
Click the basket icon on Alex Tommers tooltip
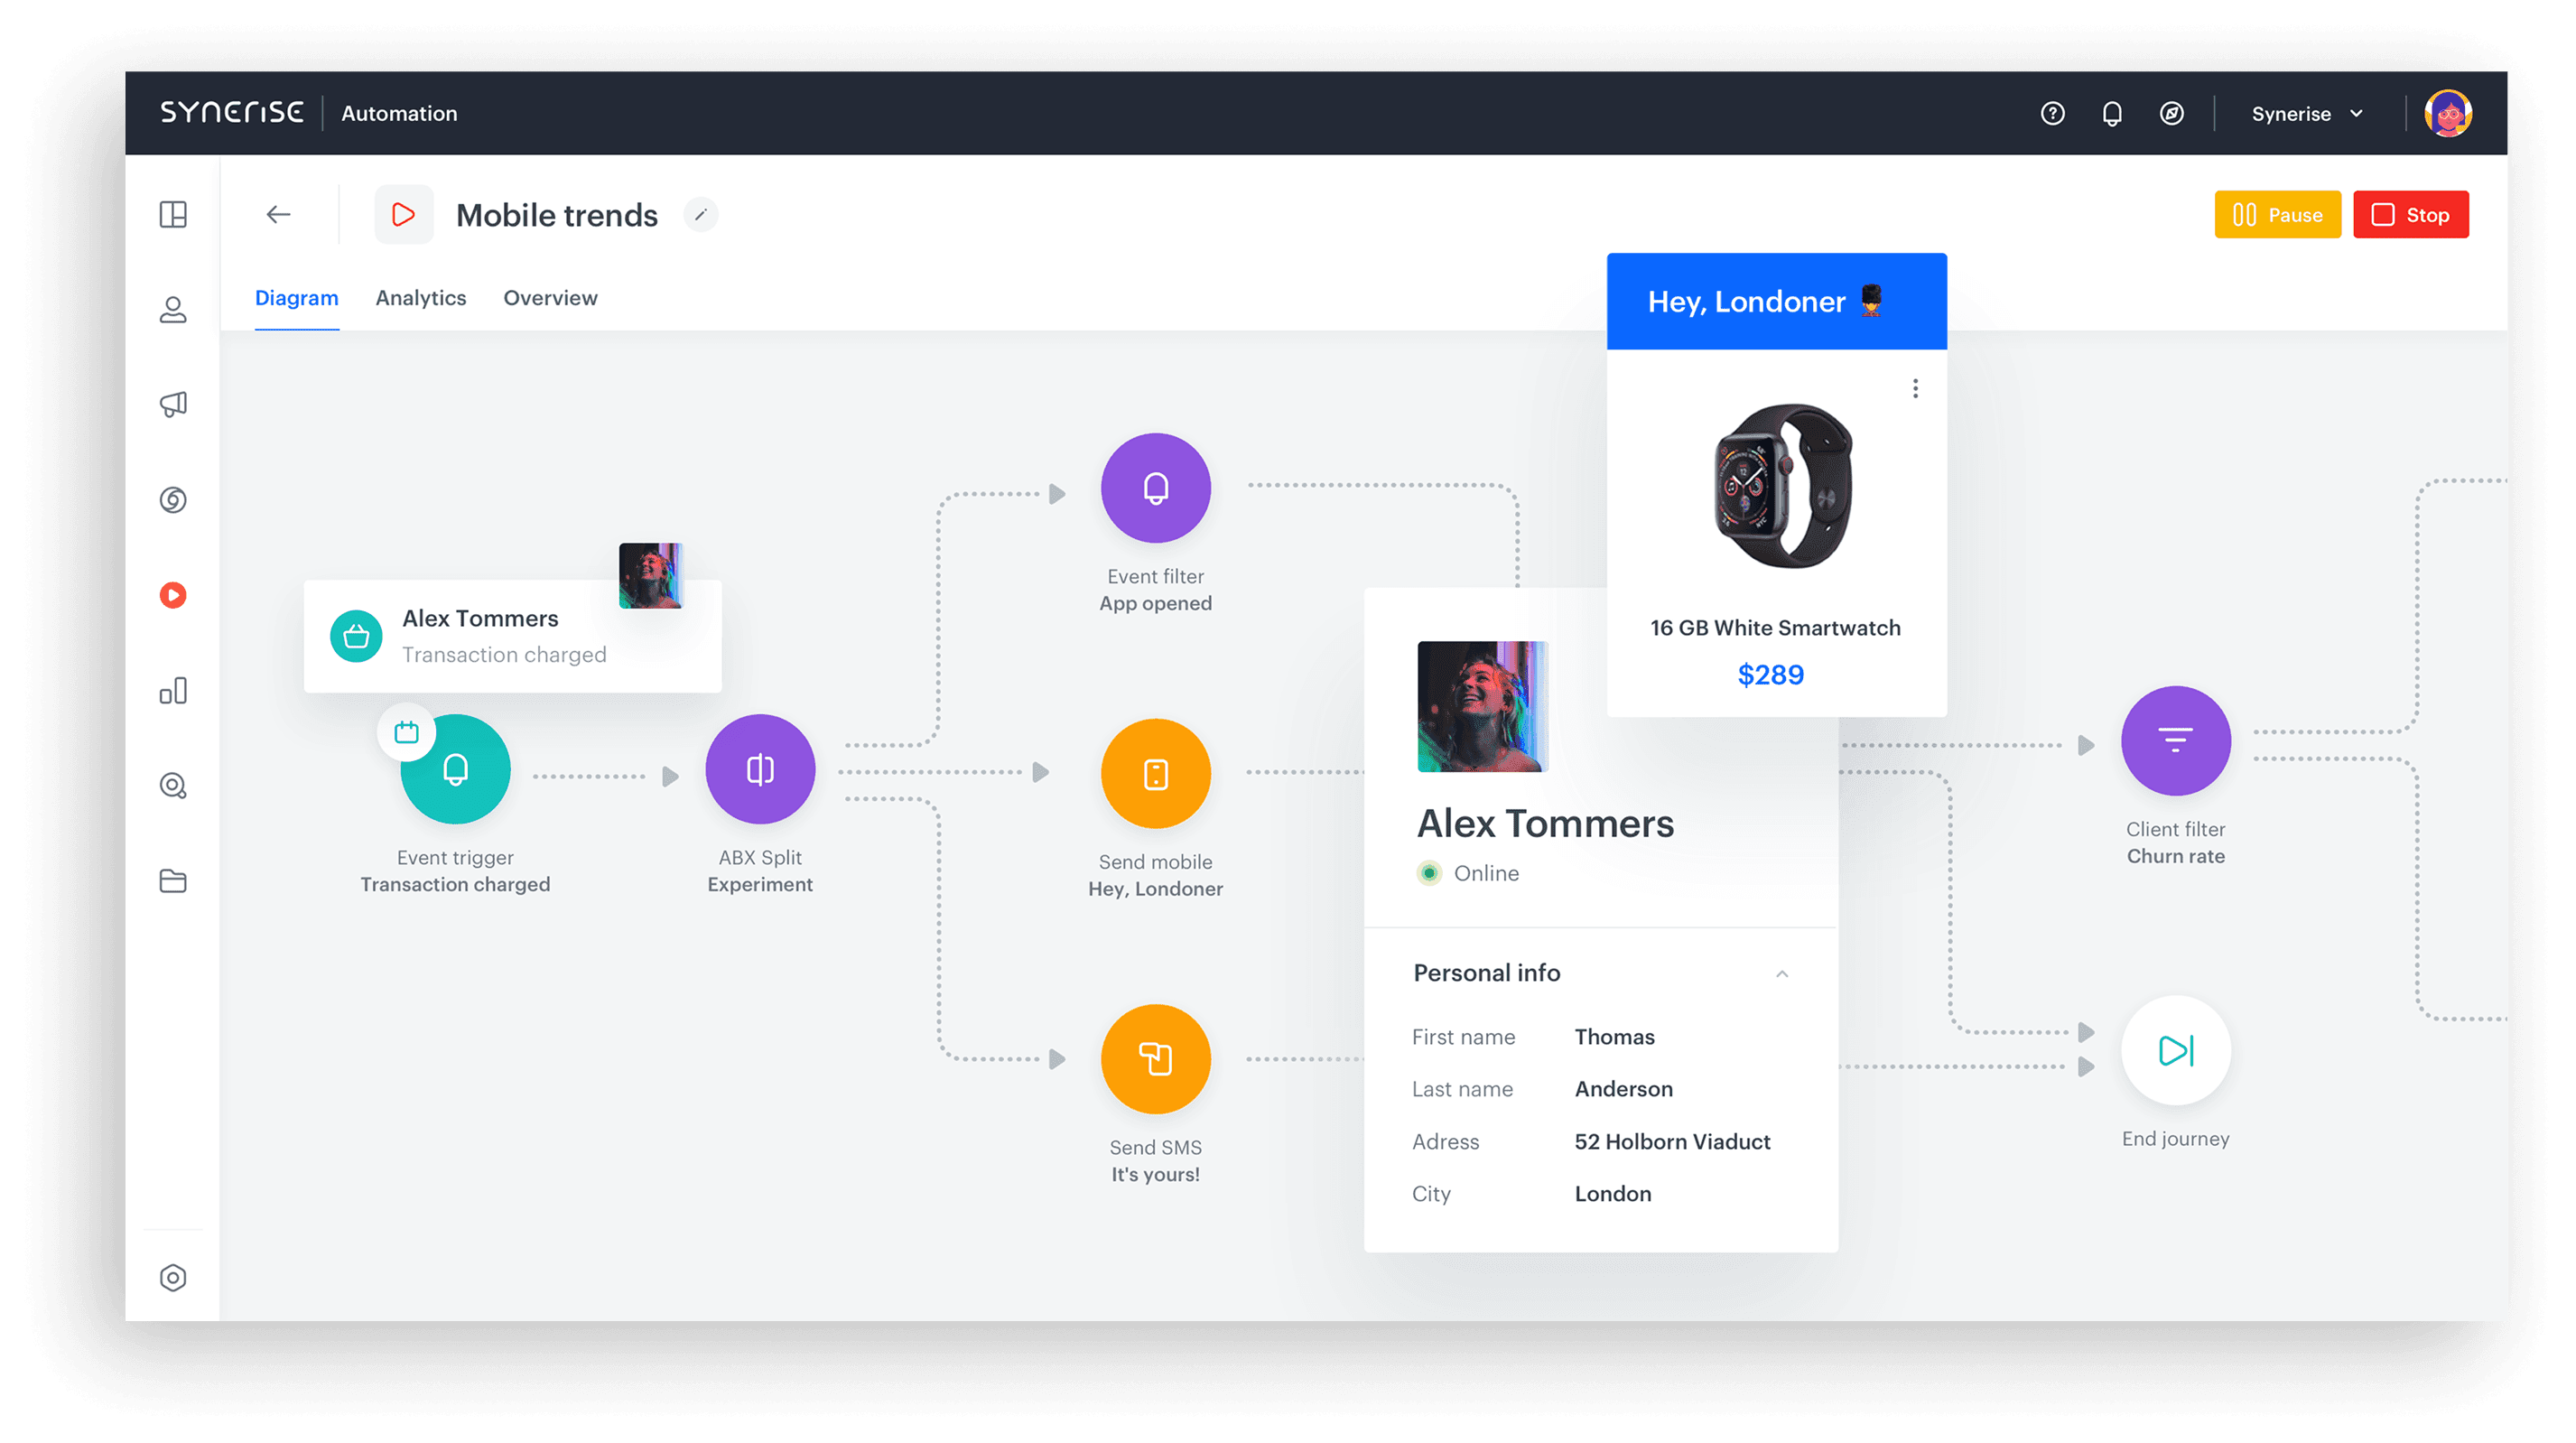click(356, 636)
